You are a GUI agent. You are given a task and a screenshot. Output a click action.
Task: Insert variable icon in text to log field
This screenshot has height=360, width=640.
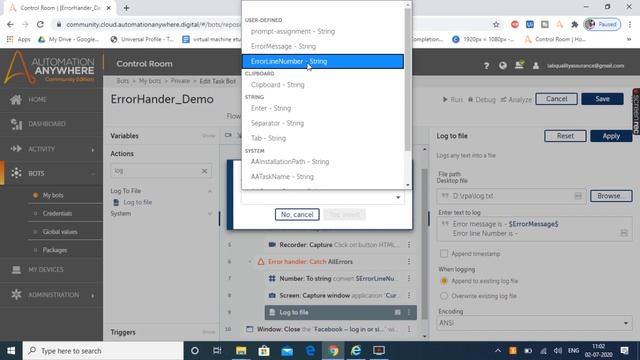click(x=624, y=233)
